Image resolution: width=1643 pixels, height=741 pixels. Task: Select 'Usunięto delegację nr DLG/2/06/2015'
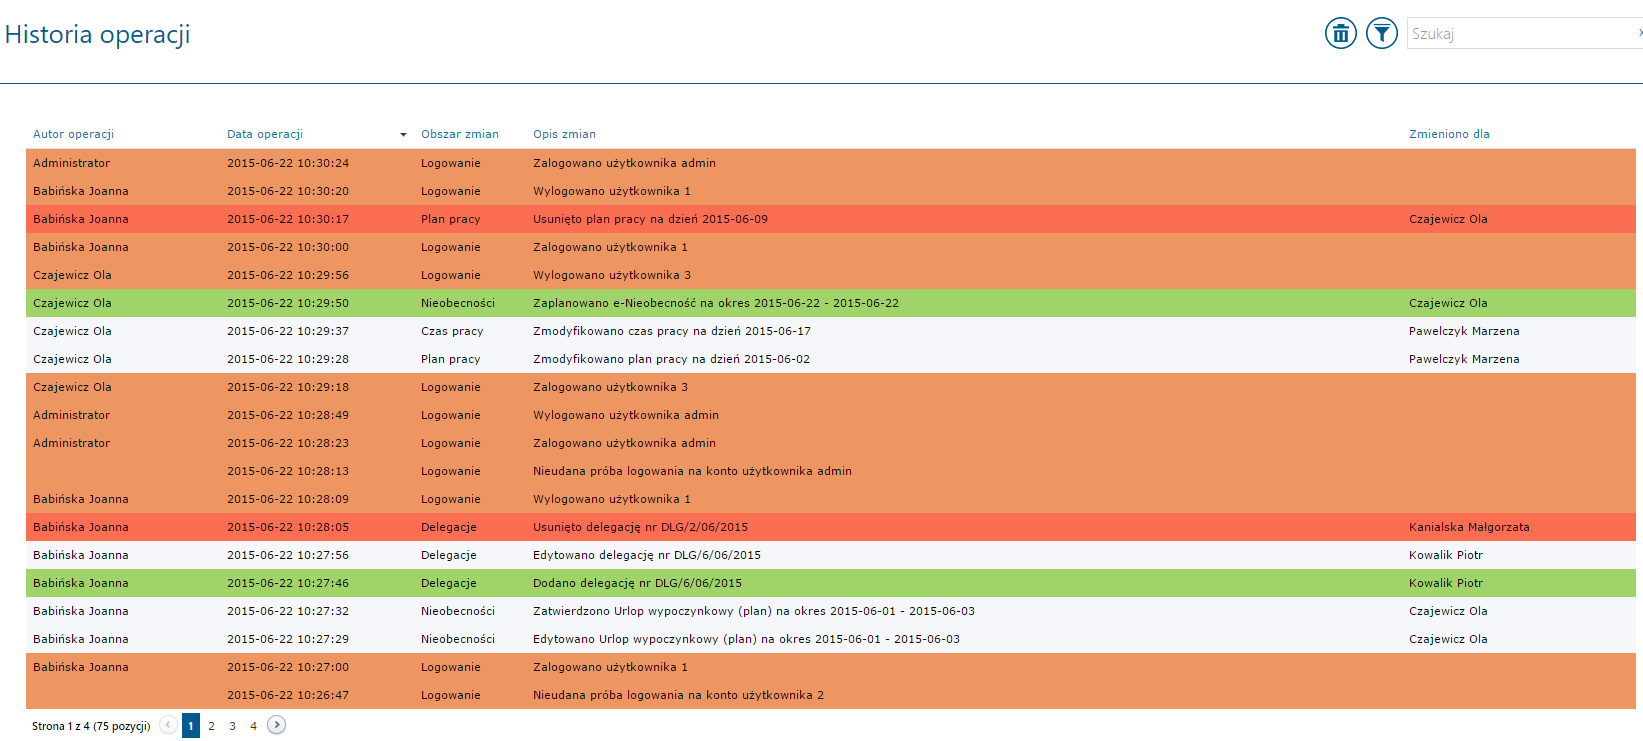640,527
